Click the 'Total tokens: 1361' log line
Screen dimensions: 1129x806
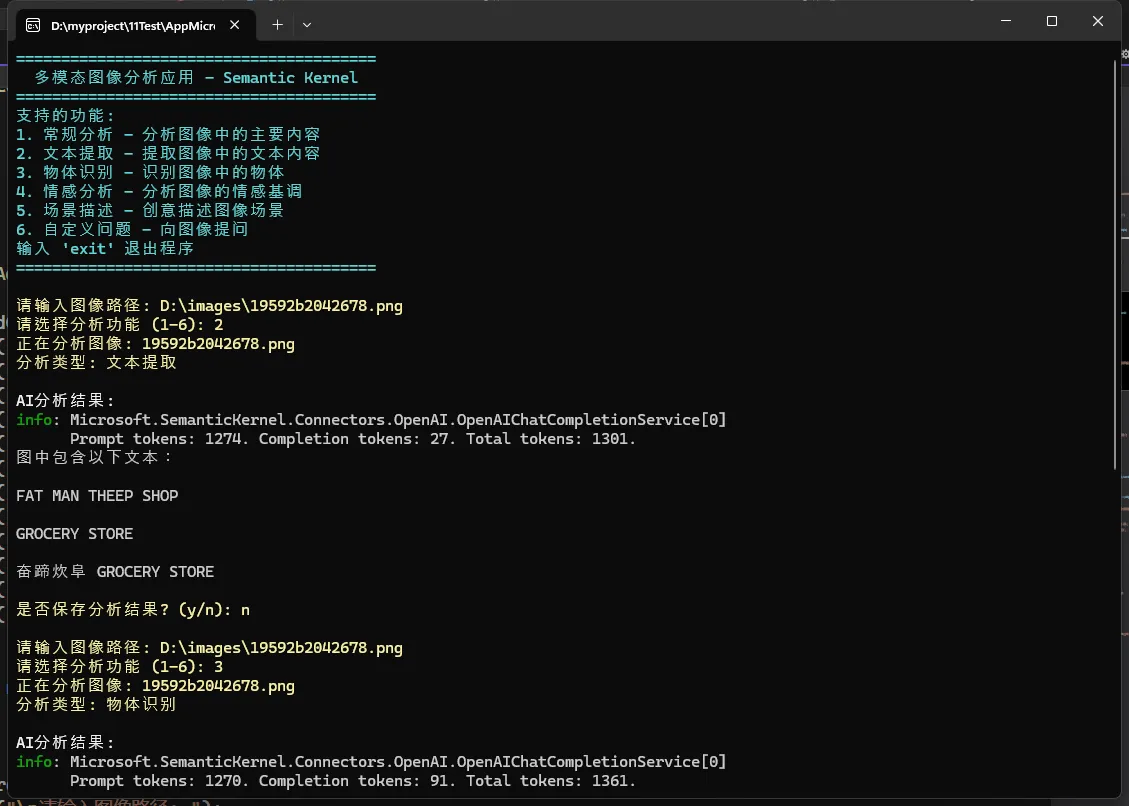pos(551,781)
